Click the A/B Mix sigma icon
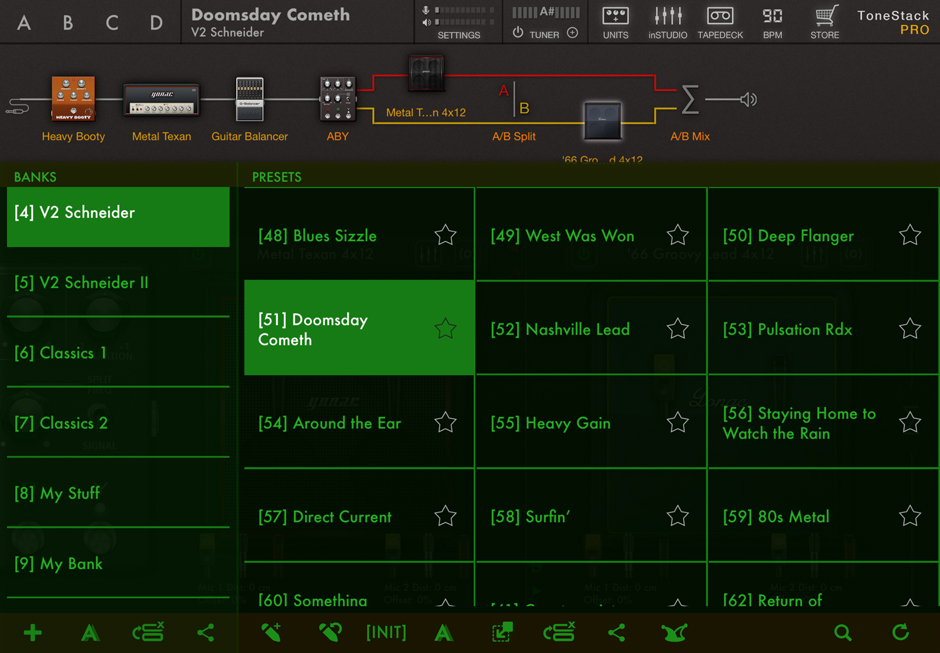The height and width of the screenshot is (653, 940). [x=689, y=100]
